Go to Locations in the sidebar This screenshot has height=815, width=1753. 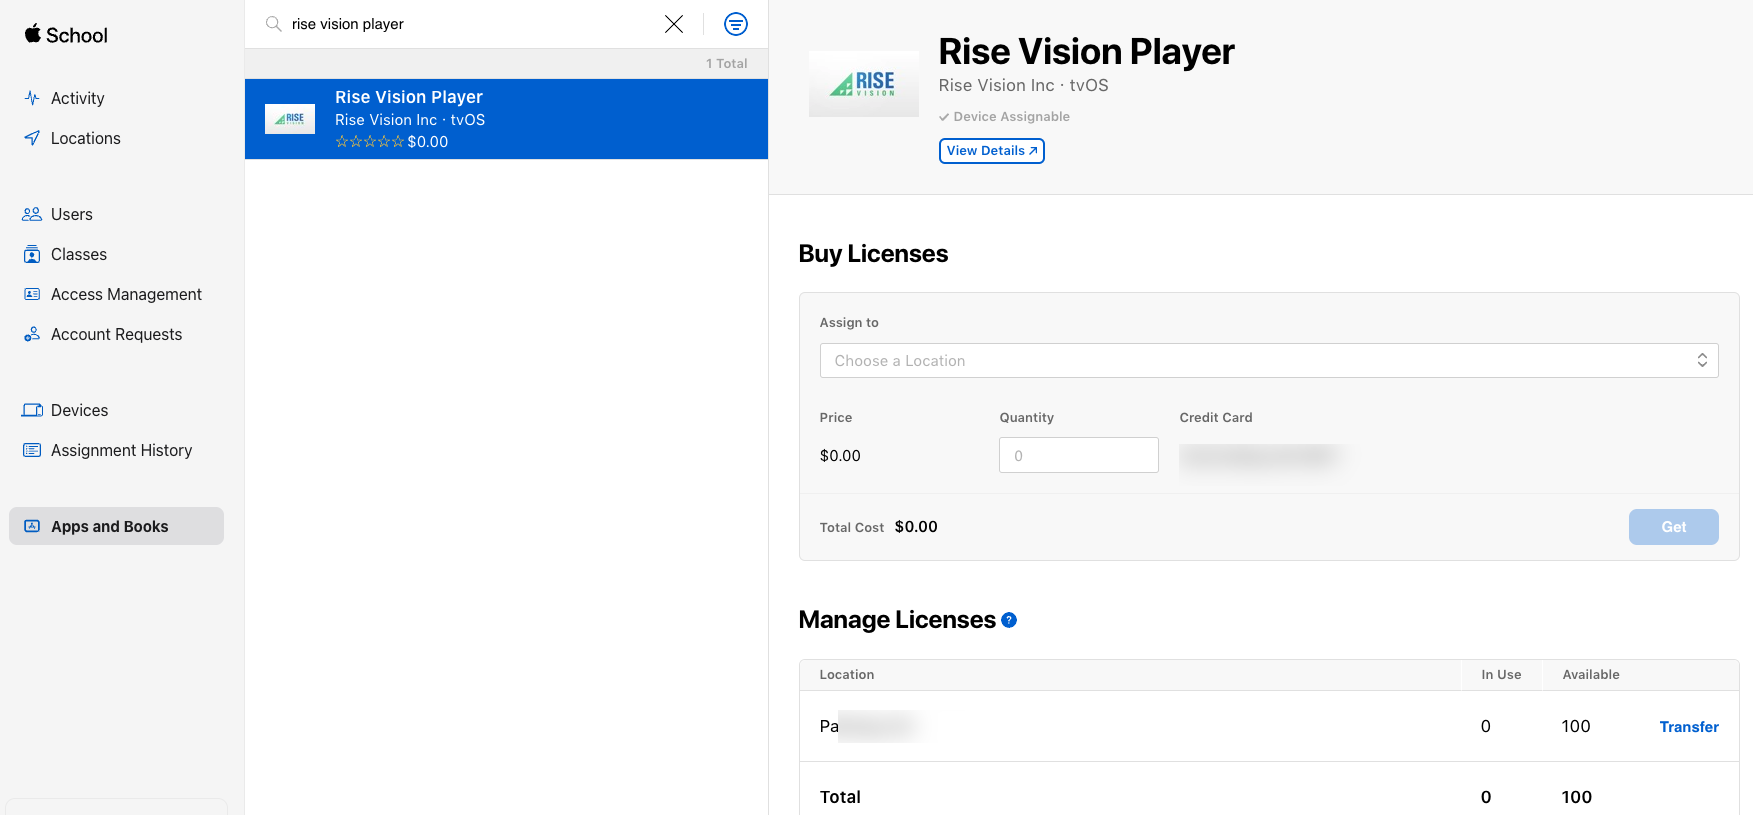point(85,138)
